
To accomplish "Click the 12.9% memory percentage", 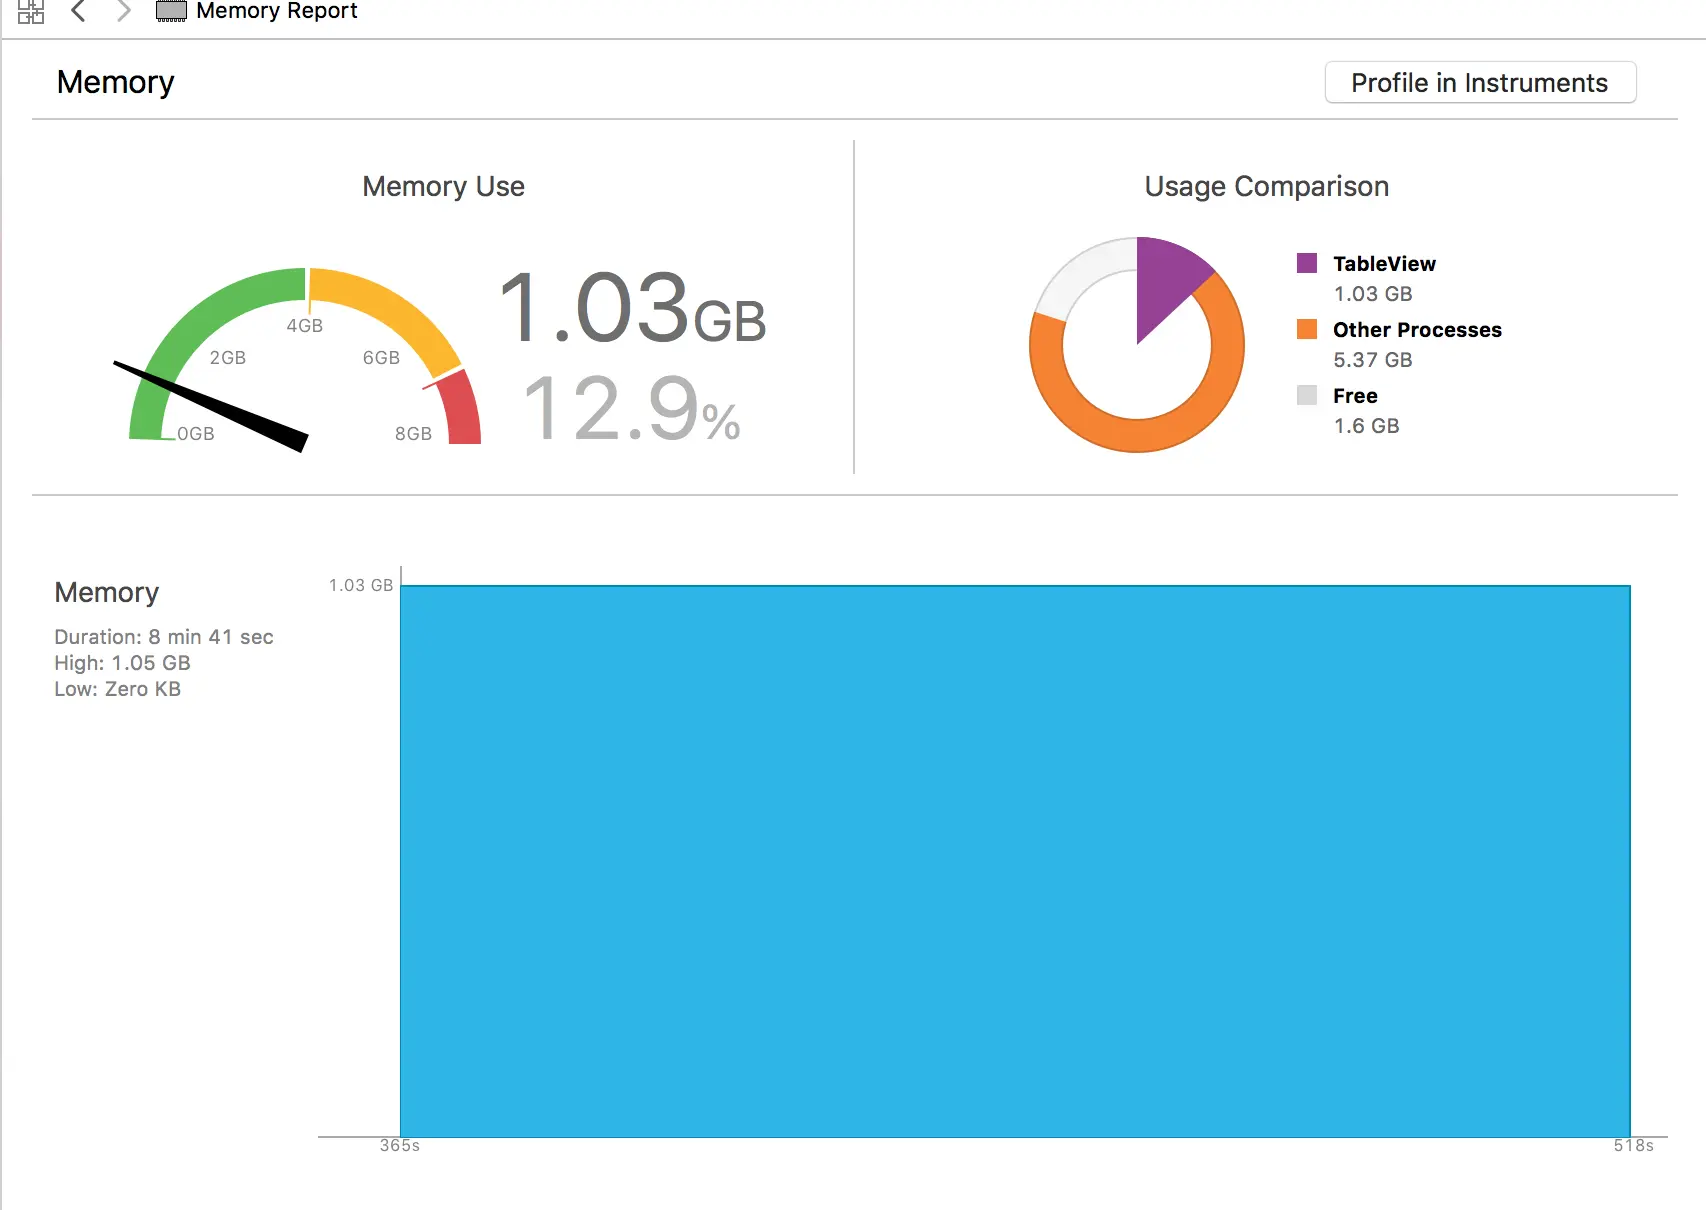I will click(x=632, y=408).
